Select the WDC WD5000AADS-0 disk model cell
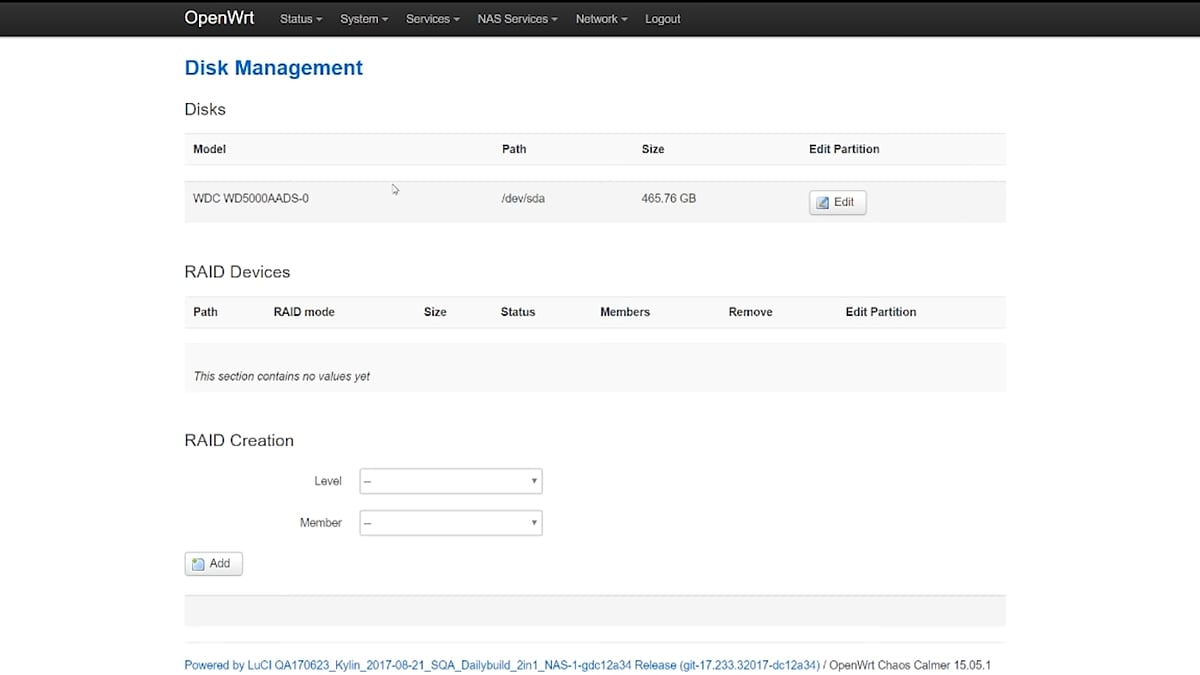This screenshot has height=675, width=1200. point(251,199)
